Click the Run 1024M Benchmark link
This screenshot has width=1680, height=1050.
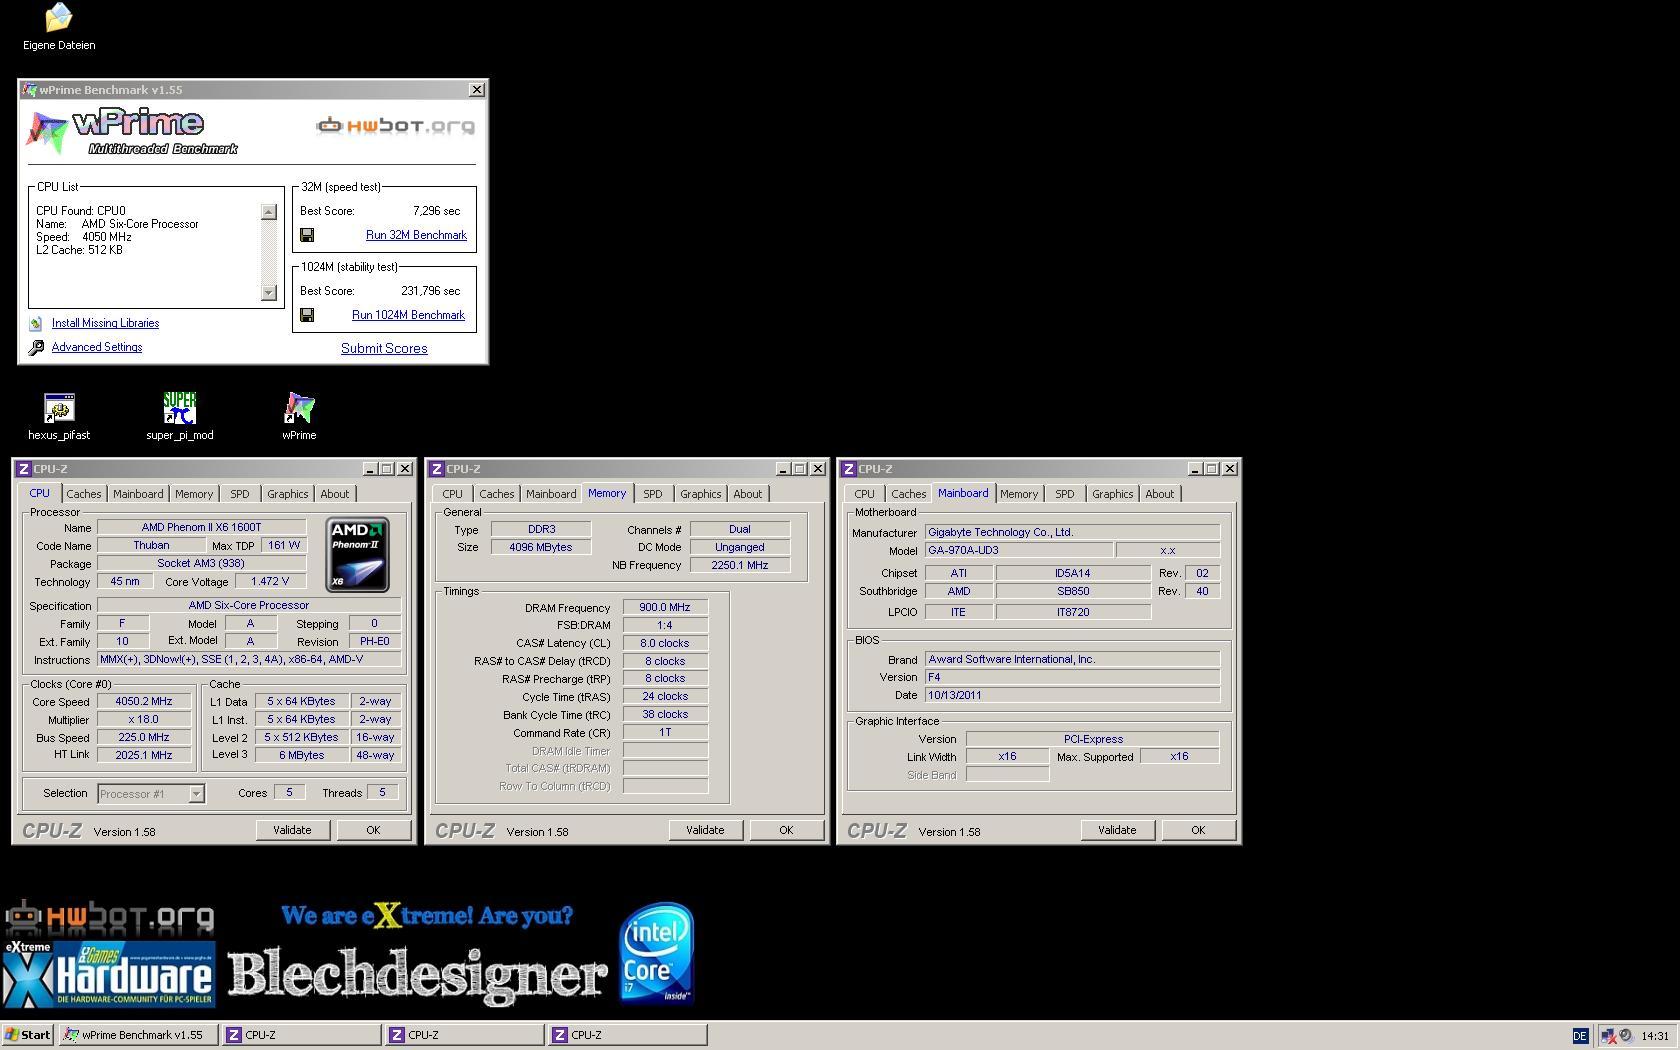(x=408, y=315)
